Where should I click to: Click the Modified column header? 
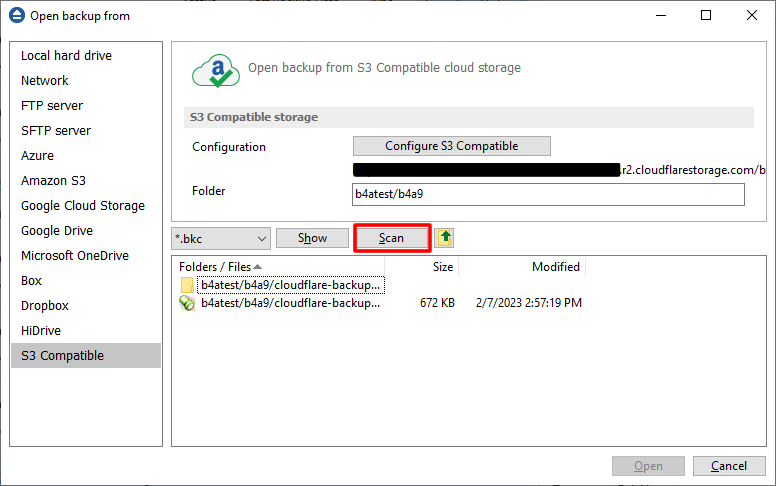(555, 267)
